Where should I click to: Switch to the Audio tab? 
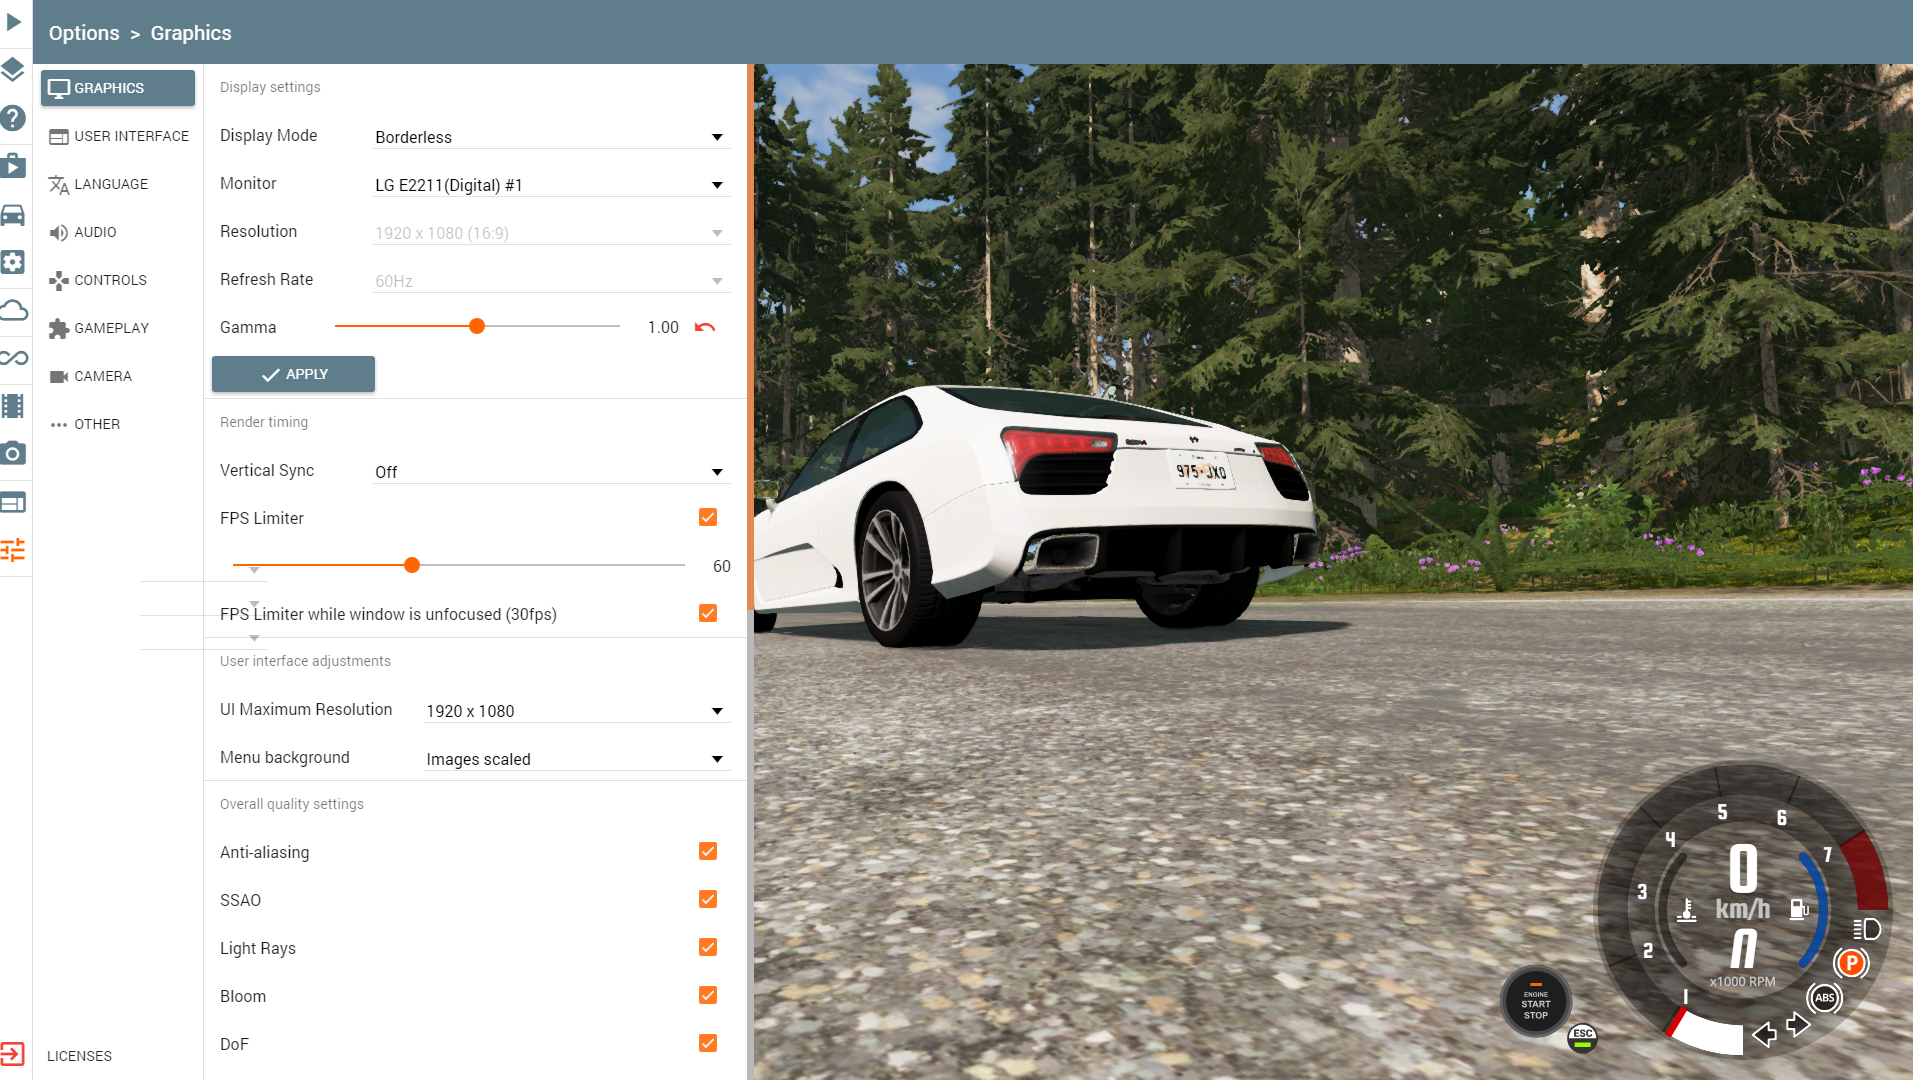point(118,232)
